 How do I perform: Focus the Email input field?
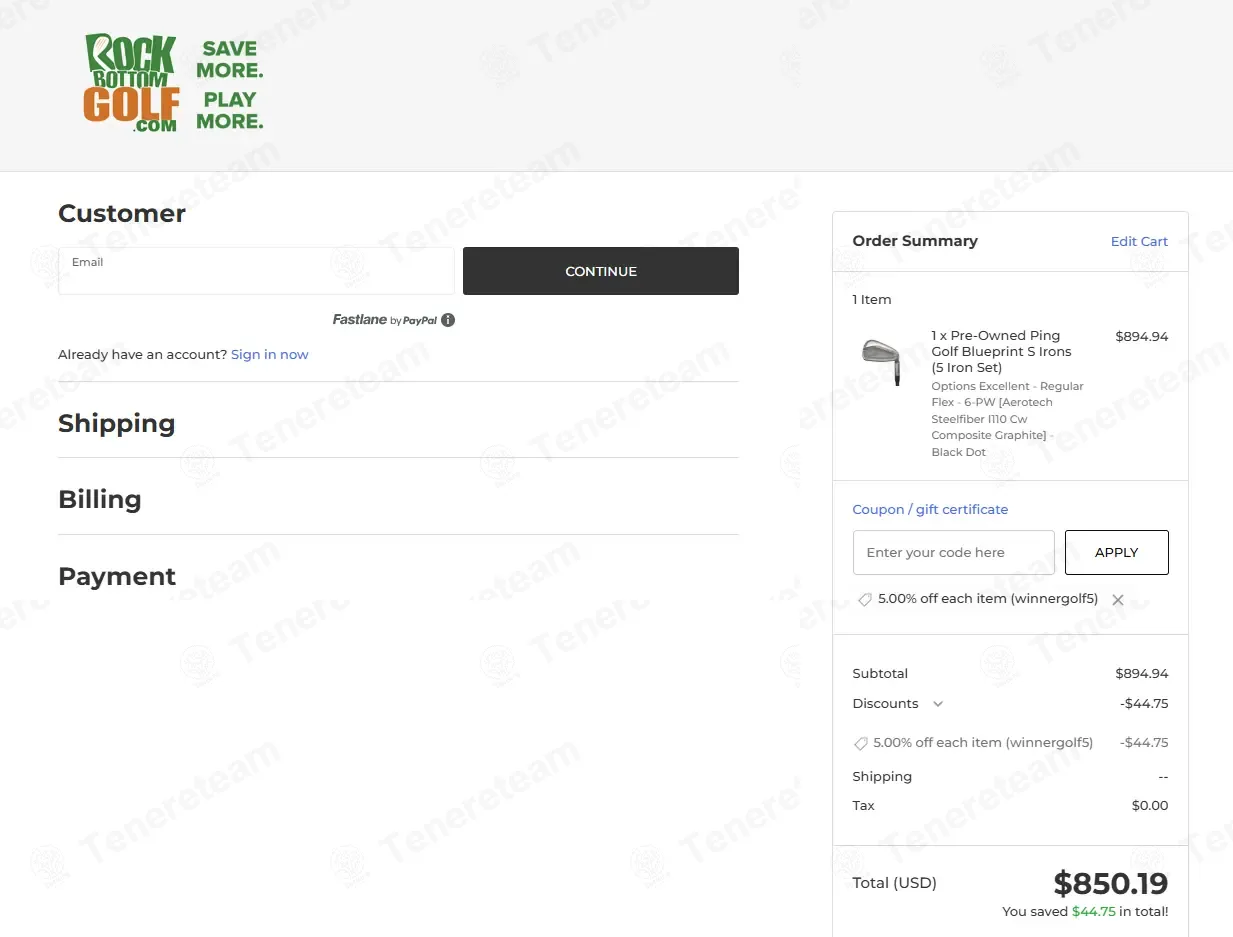click(x=256, y=271)
